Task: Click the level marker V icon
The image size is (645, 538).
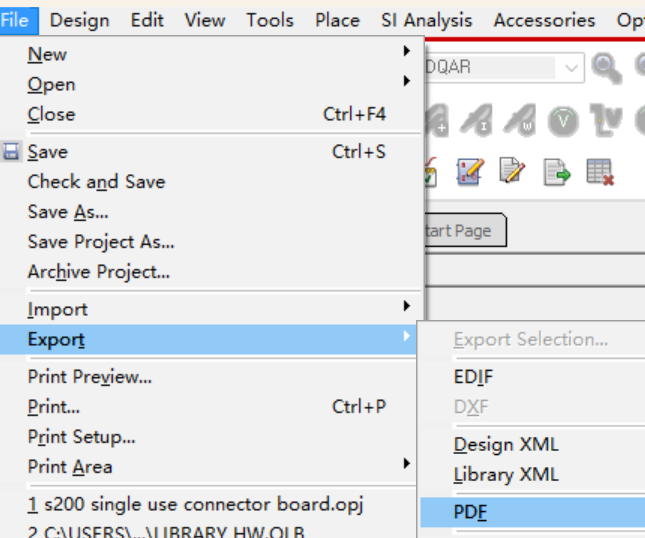Action: pyautogui.click(x=606, y=120)
